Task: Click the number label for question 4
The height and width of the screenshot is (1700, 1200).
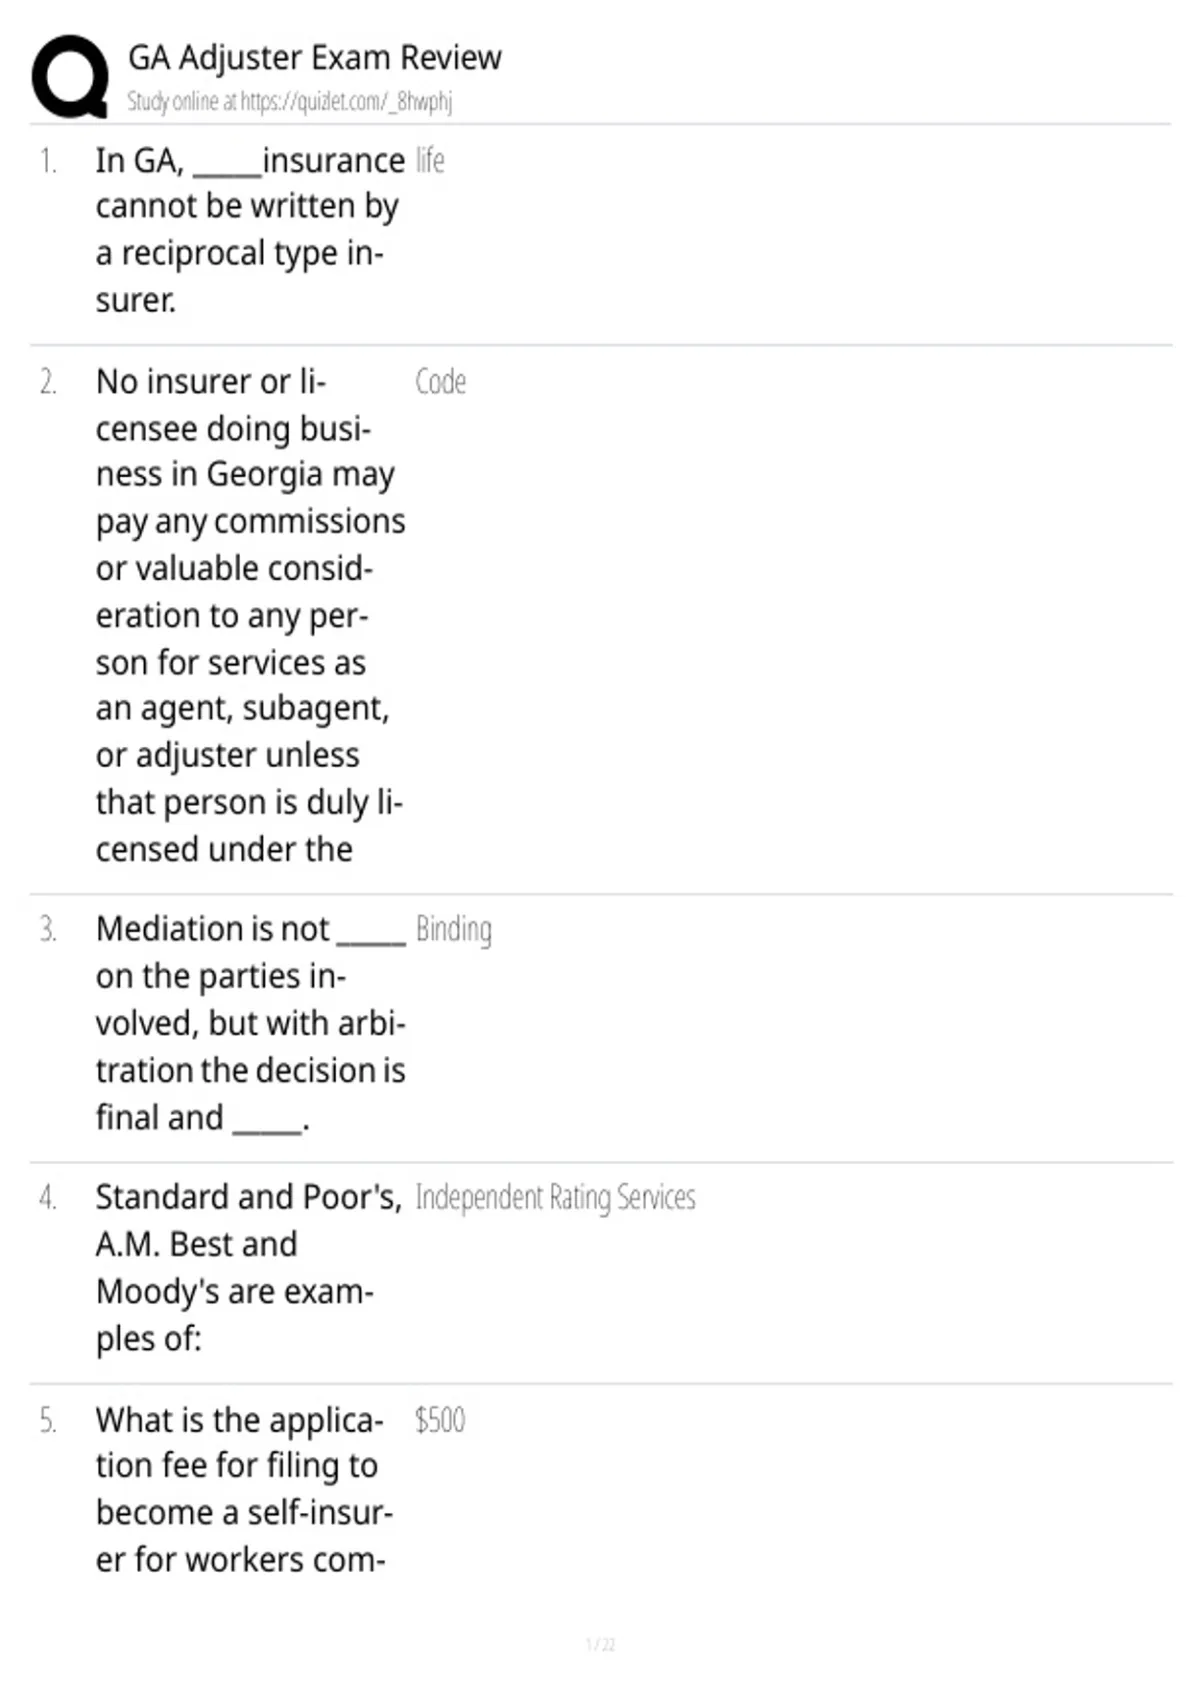Action: click(x=48, y=1198)
